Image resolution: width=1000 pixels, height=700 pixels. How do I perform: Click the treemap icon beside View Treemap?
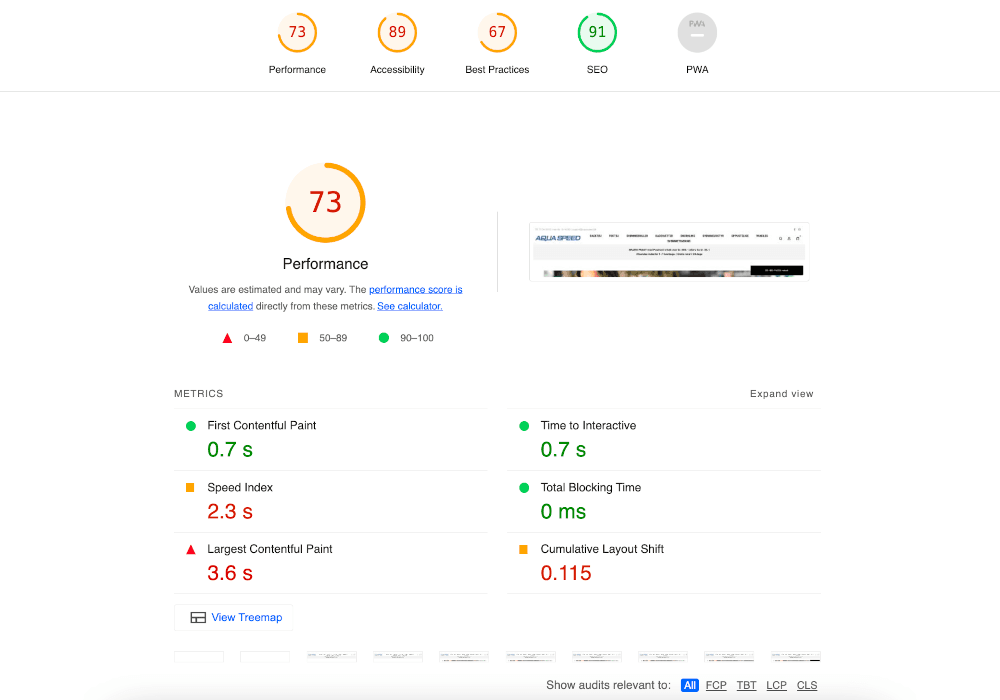(198, 618)
